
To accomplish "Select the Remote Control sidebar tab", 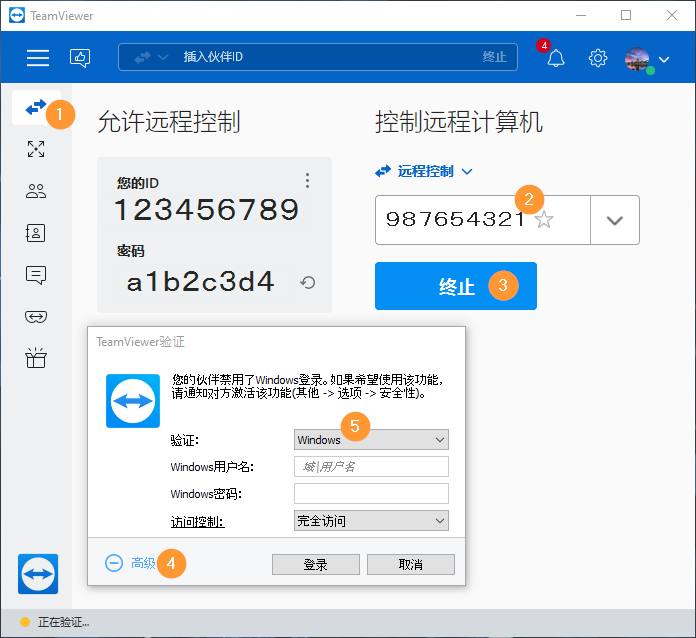I will pos(36,107).
